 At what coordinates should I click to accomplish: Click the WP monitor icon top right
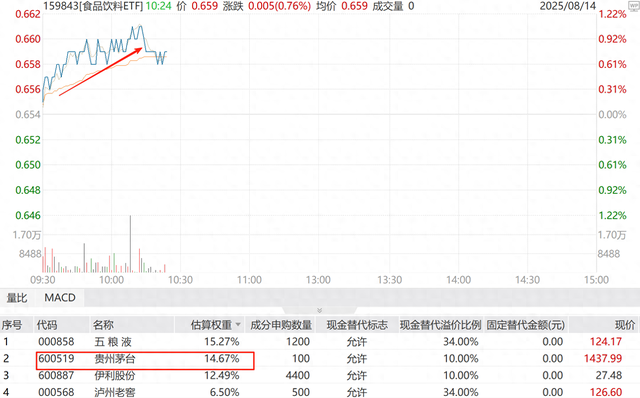[x=633, y=5]
